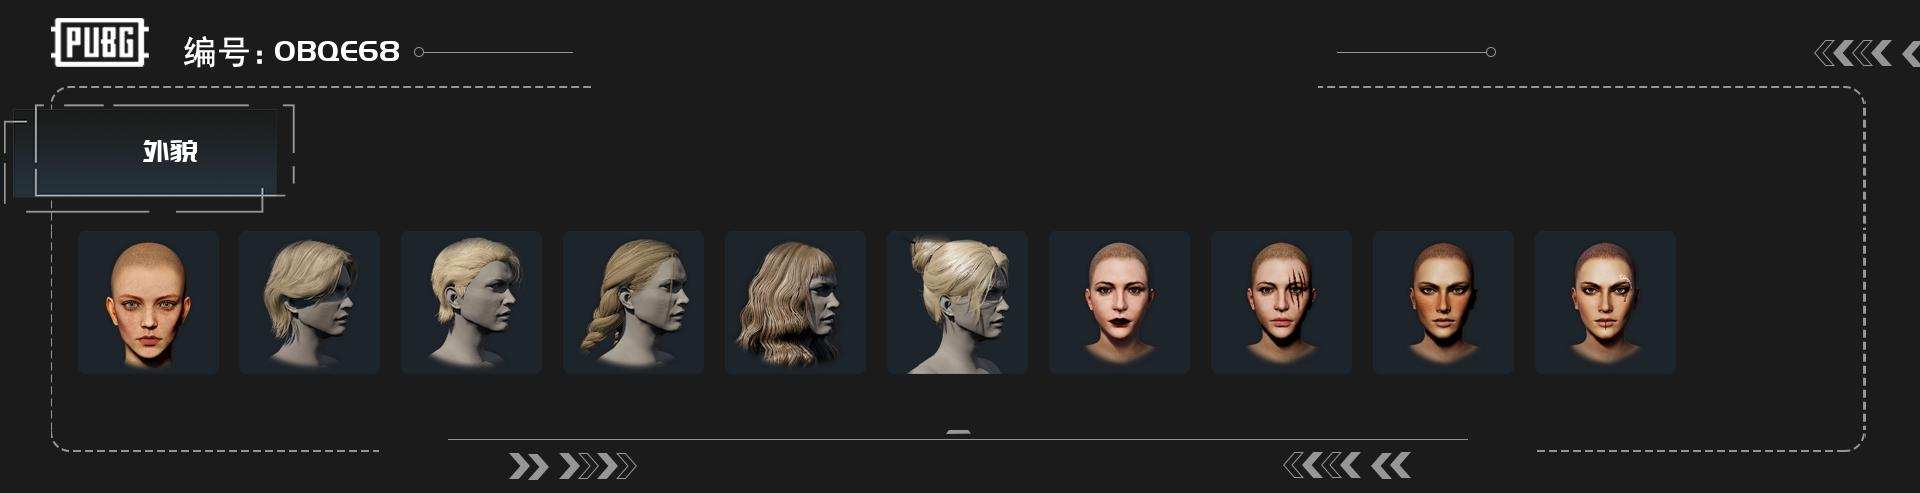Pick the blonde top-bun hairstyle
1920x493 pixels.
point(957,302)
